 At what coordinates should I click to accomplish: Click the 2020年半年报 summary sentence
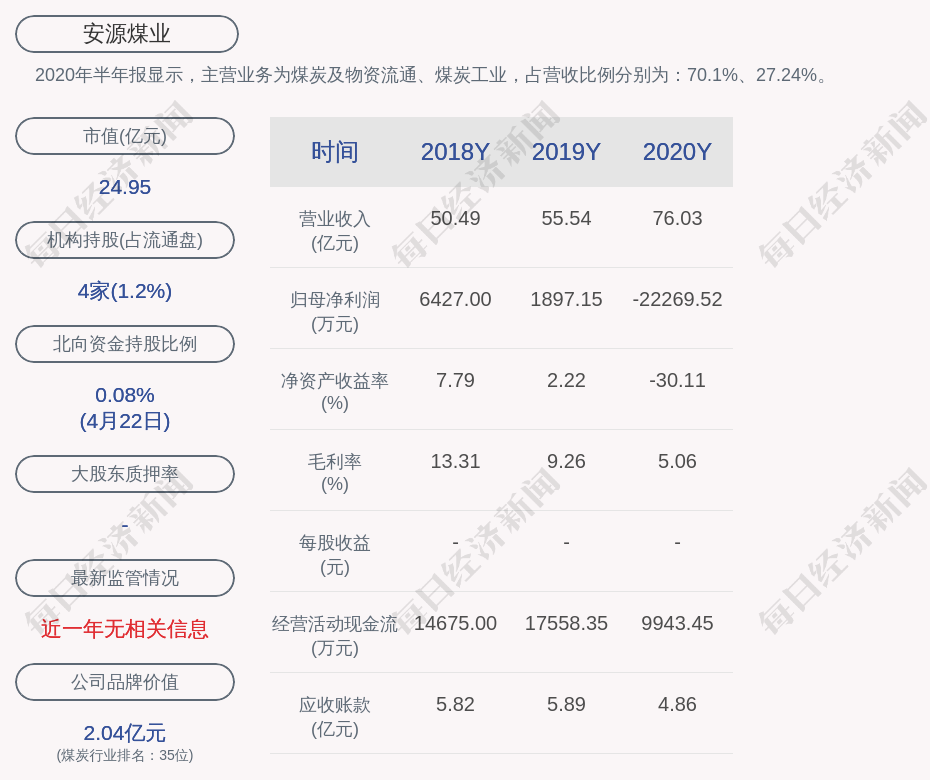coord(432,75)
